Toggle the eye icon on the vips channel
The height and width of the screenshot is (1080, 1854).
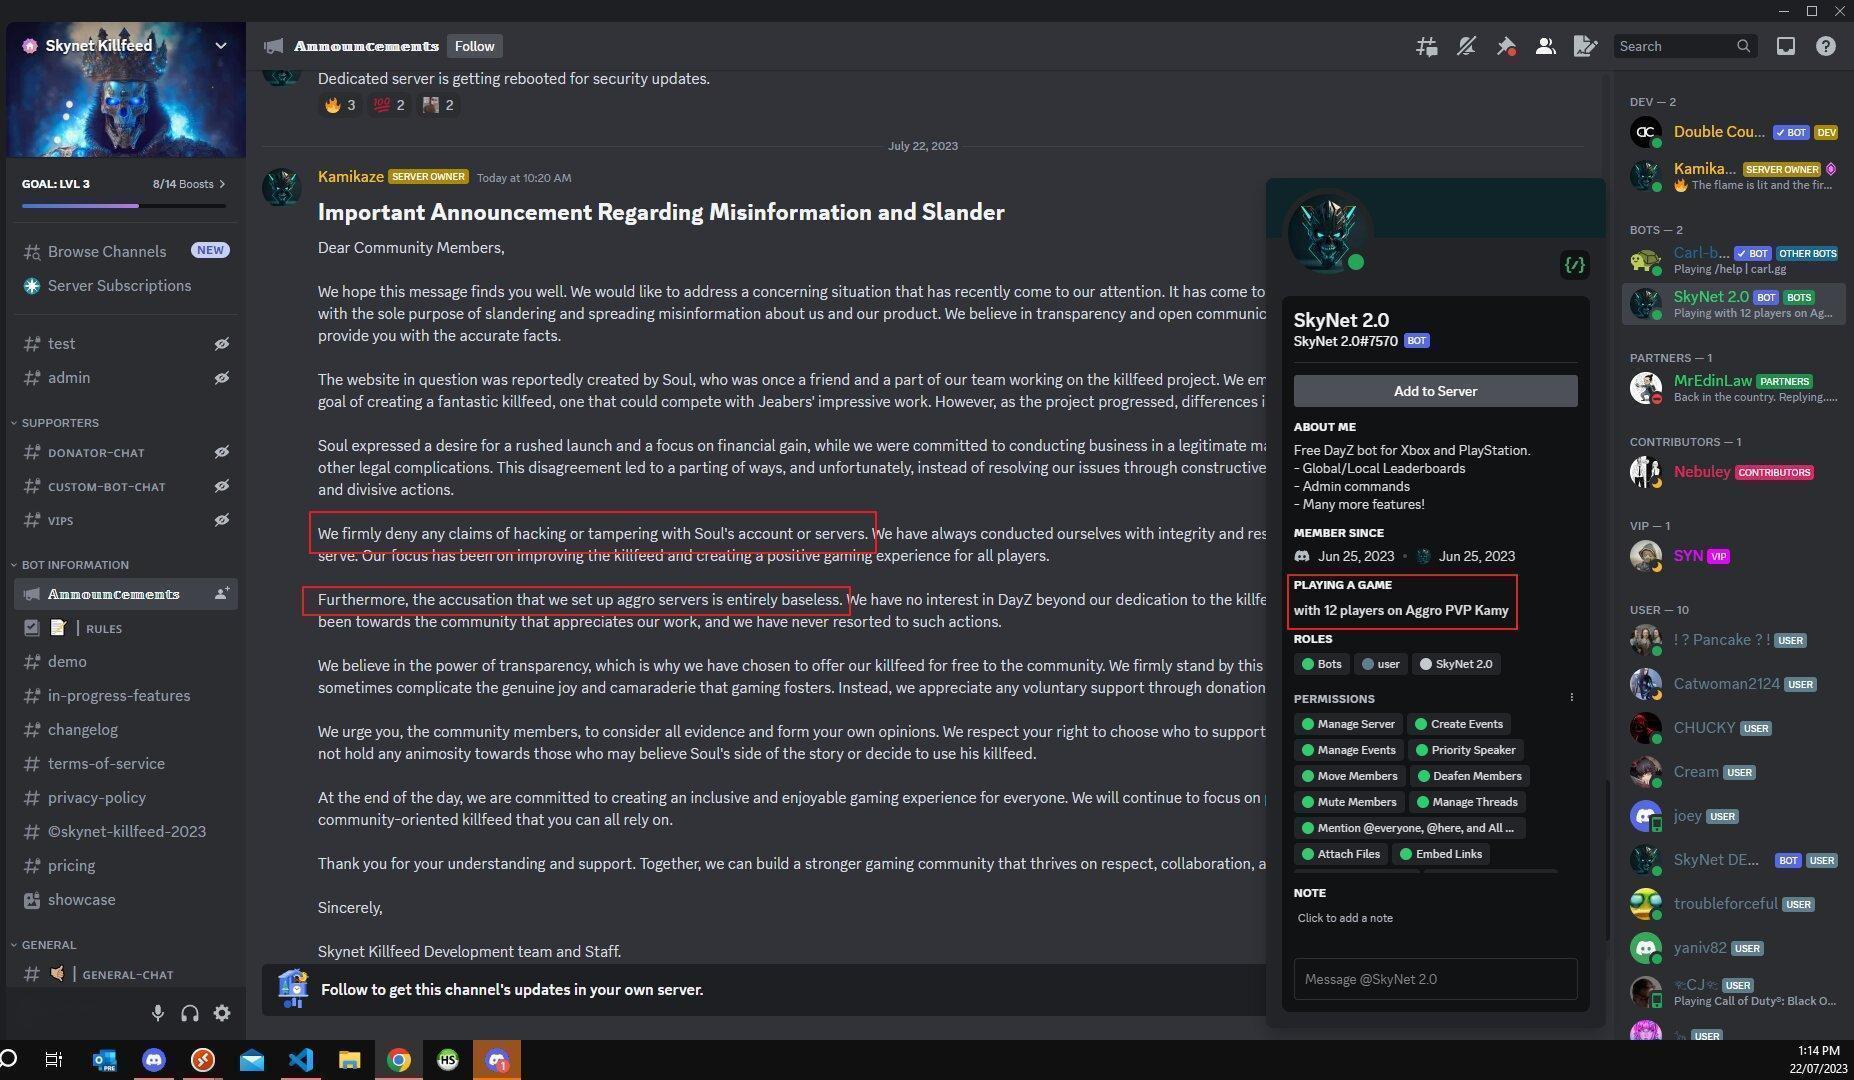[222, 520]
